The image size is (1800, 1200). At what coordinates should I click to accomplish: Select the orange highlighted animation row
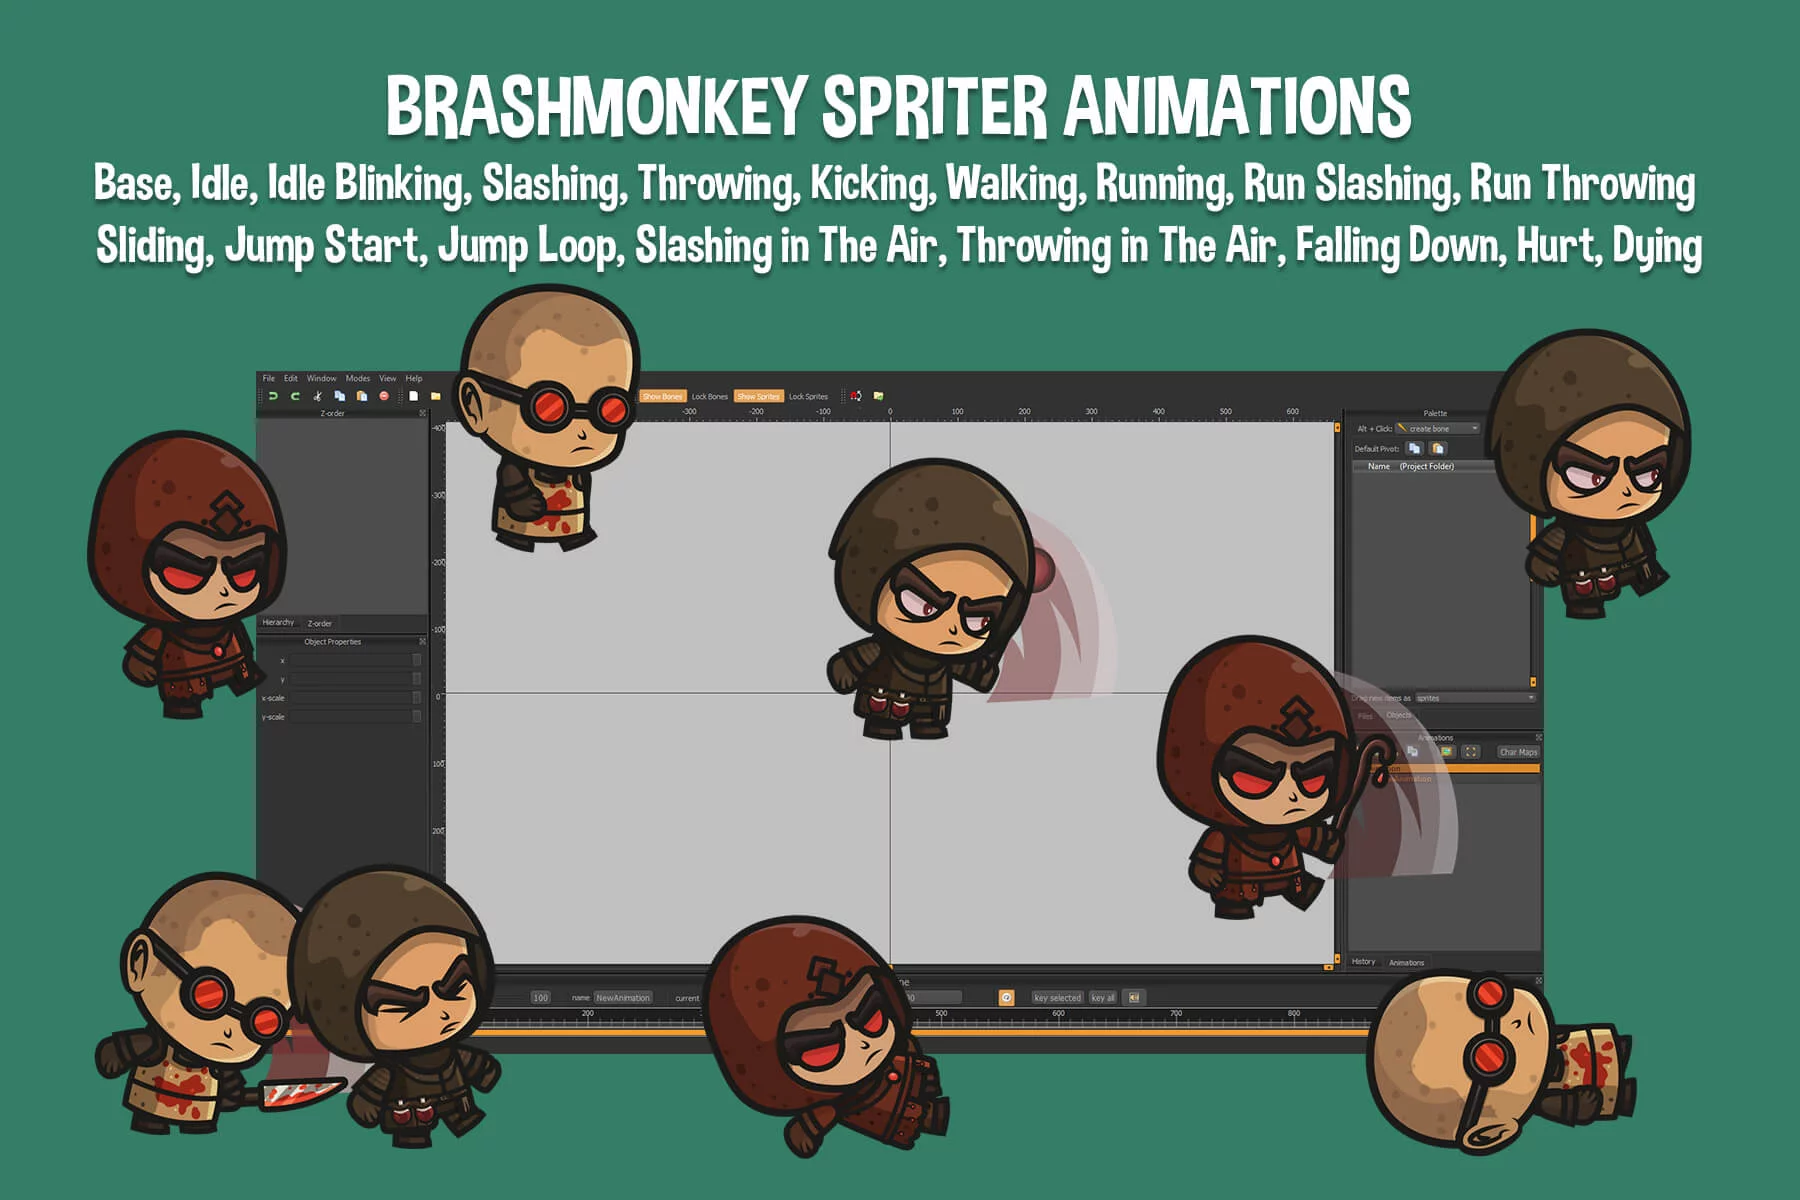(1455, 768)
